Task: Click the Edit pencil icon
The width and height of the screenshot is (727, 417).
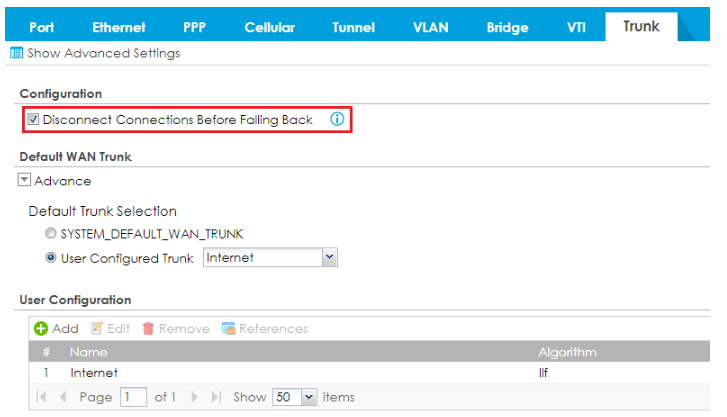Action: click(98, 328)
